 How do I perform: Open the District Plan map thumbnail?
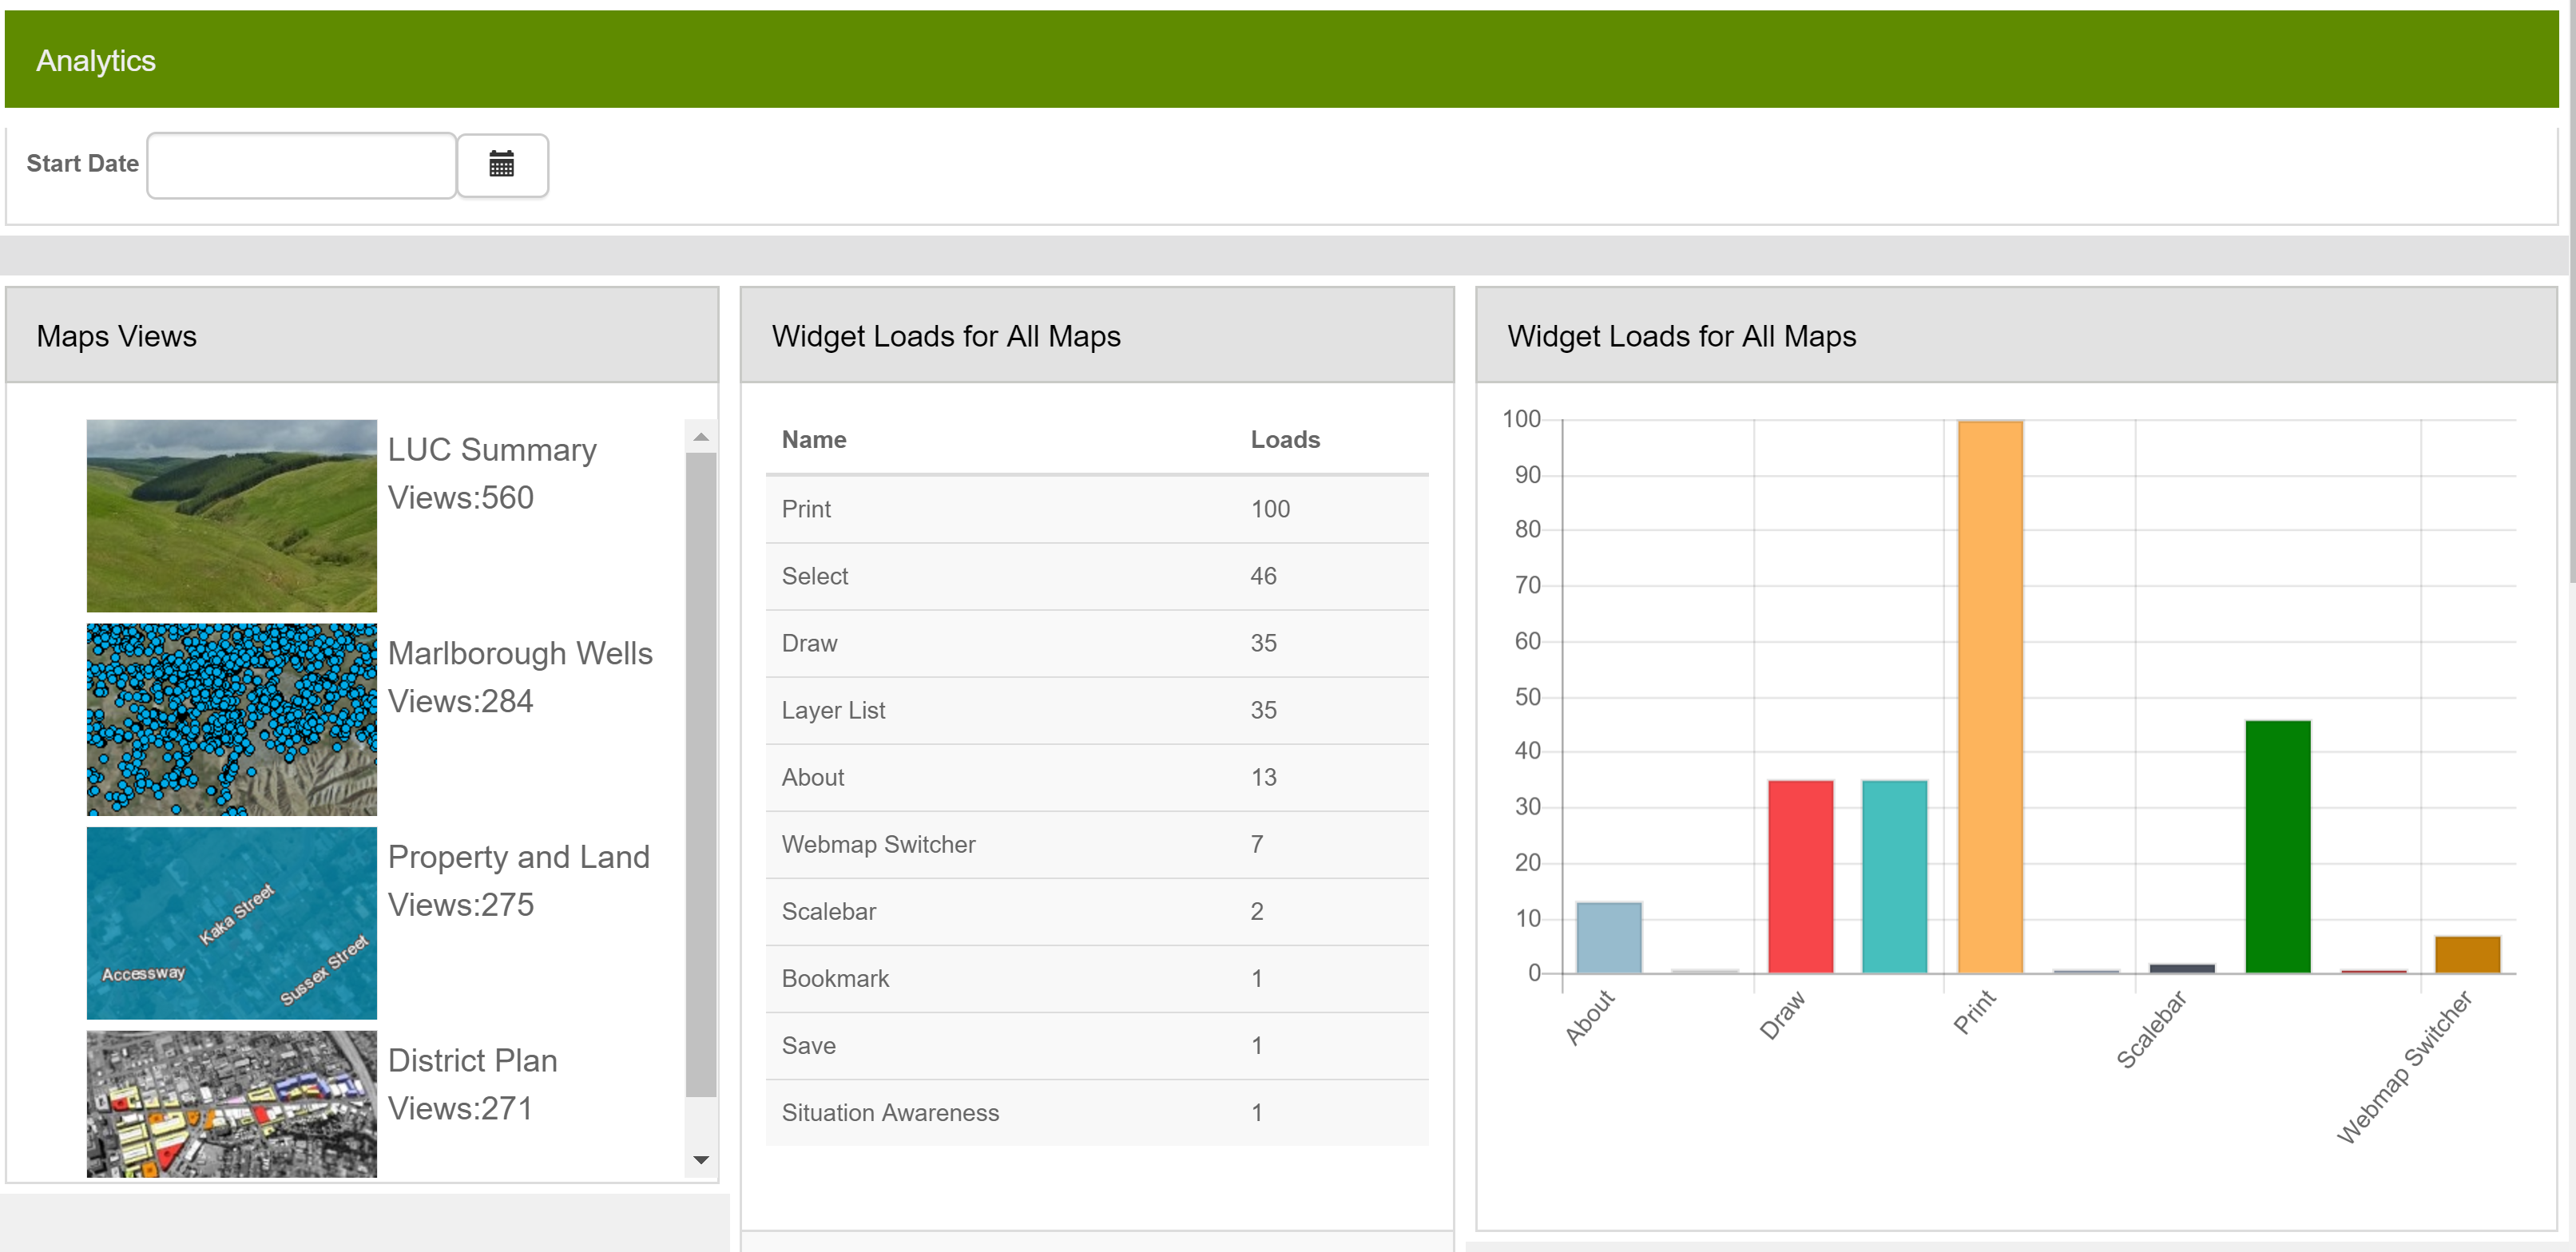pos(231,1103)
